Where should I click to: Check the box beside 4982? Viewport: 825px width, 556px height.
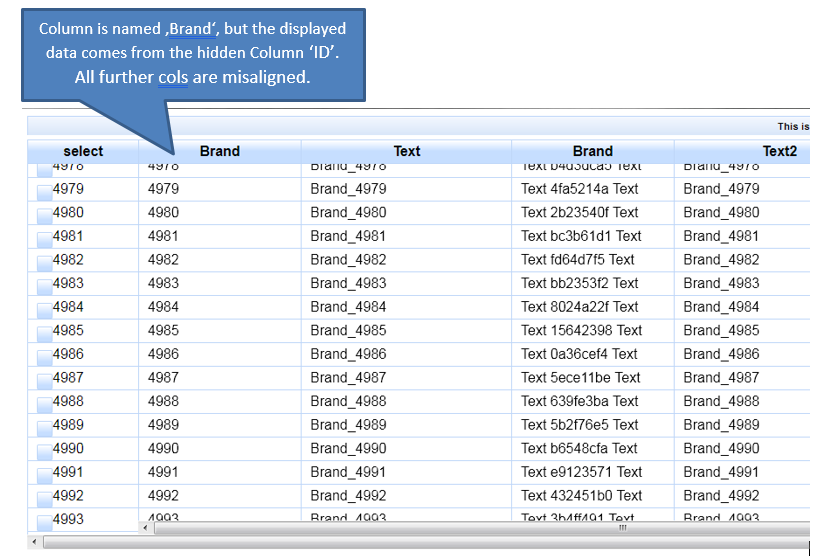click(x=45, y=264)
